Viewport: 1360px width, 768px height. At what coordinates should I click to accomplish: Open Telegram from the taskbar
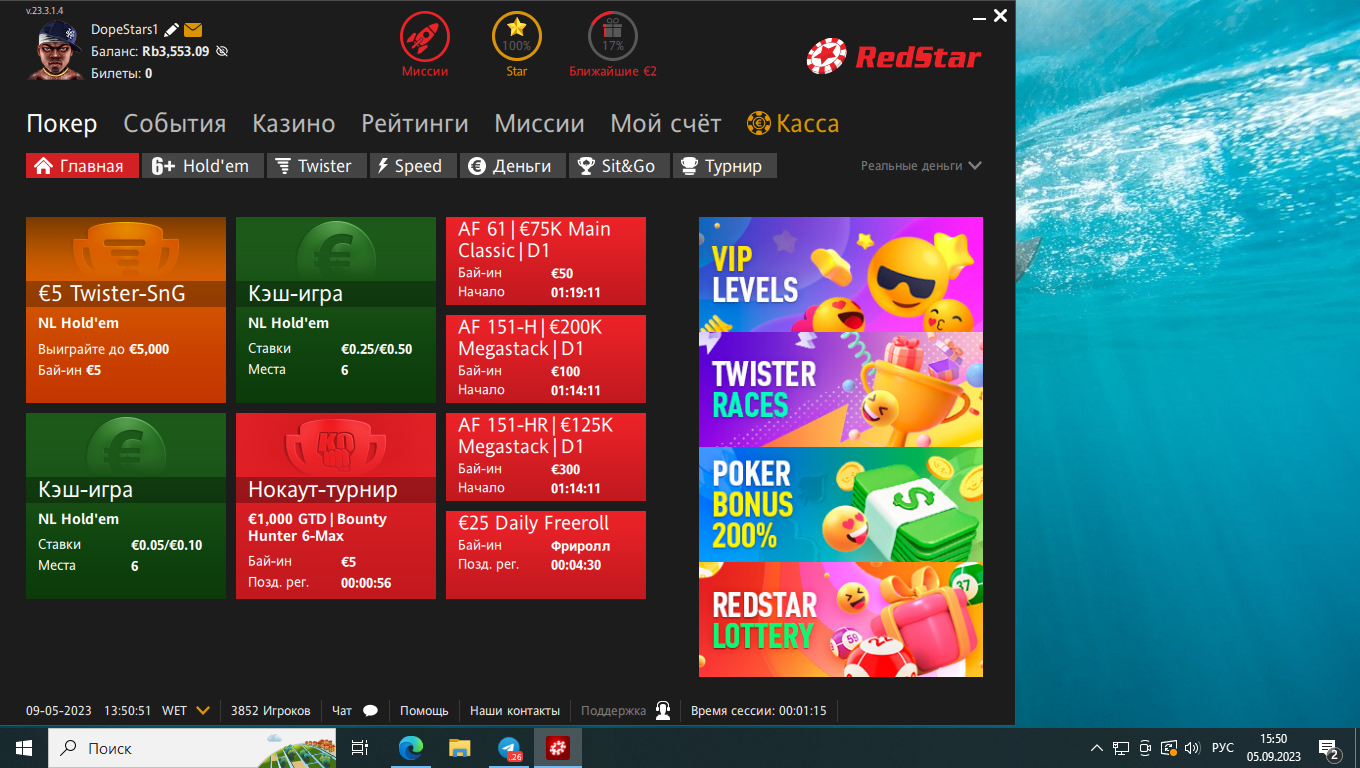tap(509, 748)
